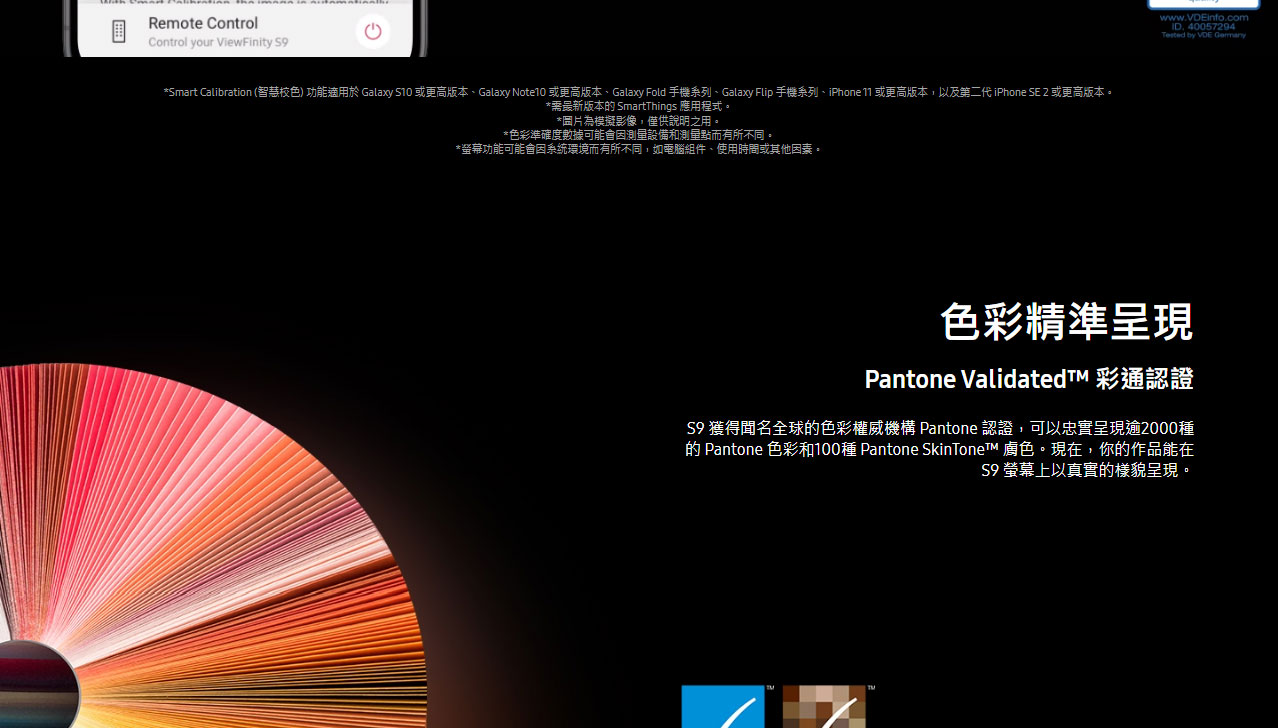Click the '色彩準確度數據' footnote line
Viewport: 1278px width, 728px height.
coord(639,134)
